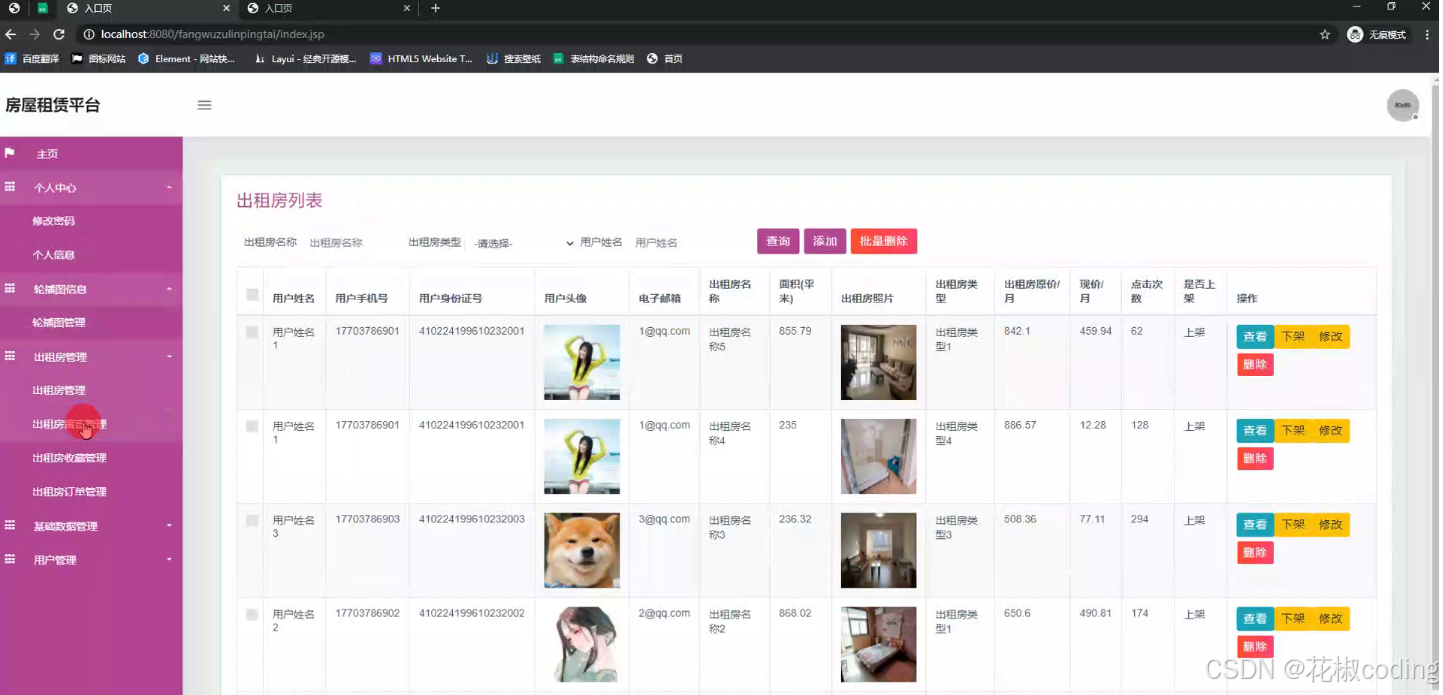Click the 查询 search button
Viewport: 1443px width, 695px height.
[x=777, y=241]
